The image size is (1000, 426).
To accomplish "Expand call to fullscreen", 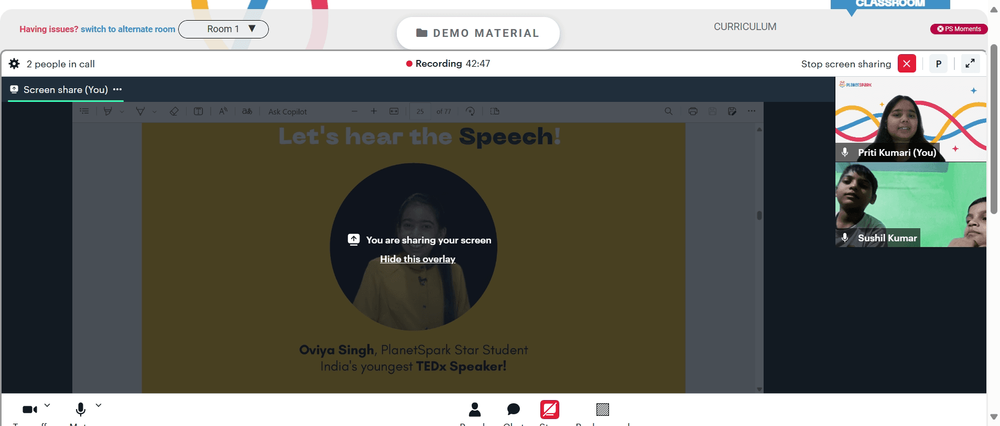I will tap(970, 64).
